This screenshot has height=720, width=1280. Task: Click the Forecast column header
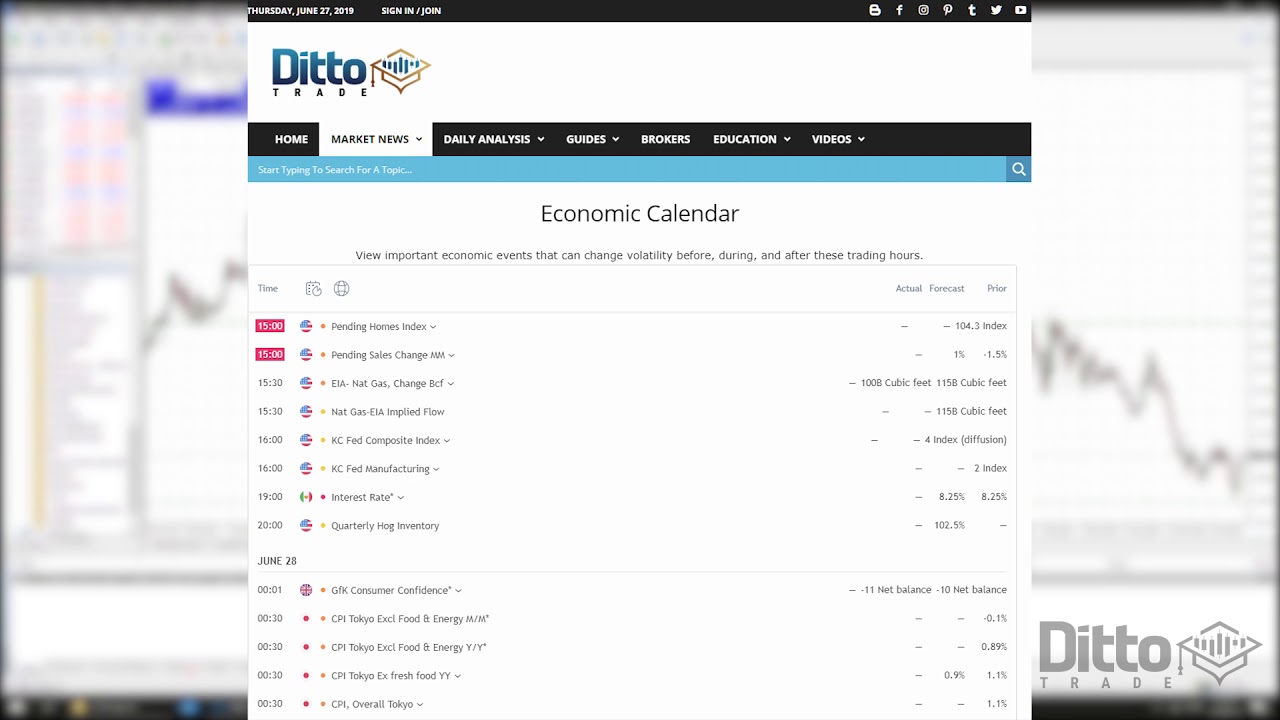tap(947, 288)
